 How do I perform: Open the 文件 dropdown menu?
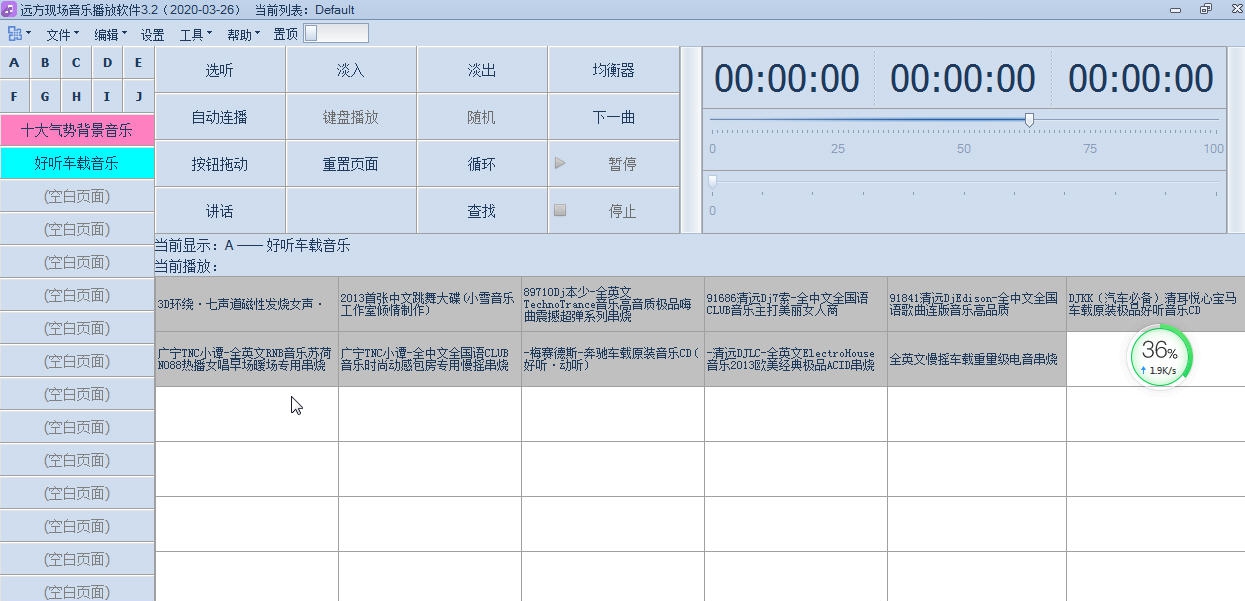(x=61, y=33)
